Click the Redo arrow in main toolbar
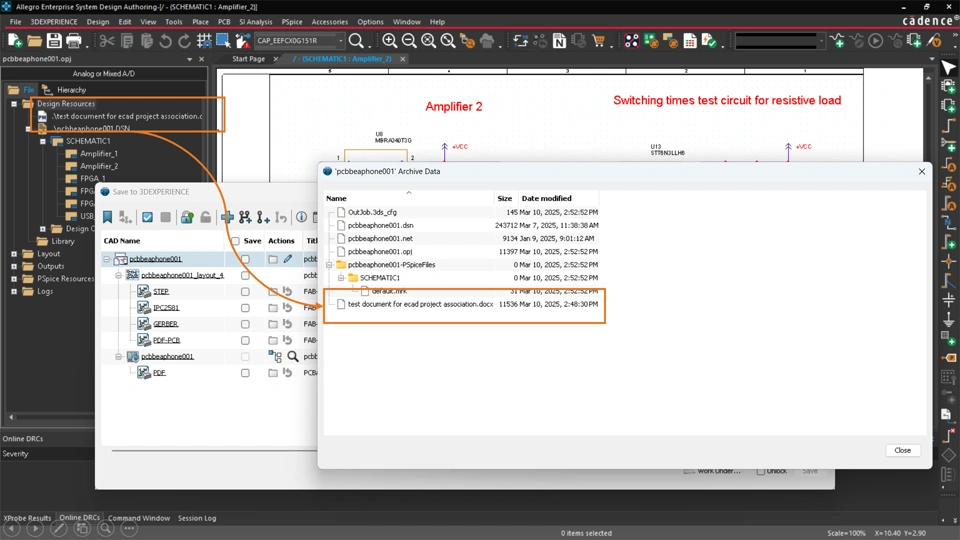 [184, 41]
